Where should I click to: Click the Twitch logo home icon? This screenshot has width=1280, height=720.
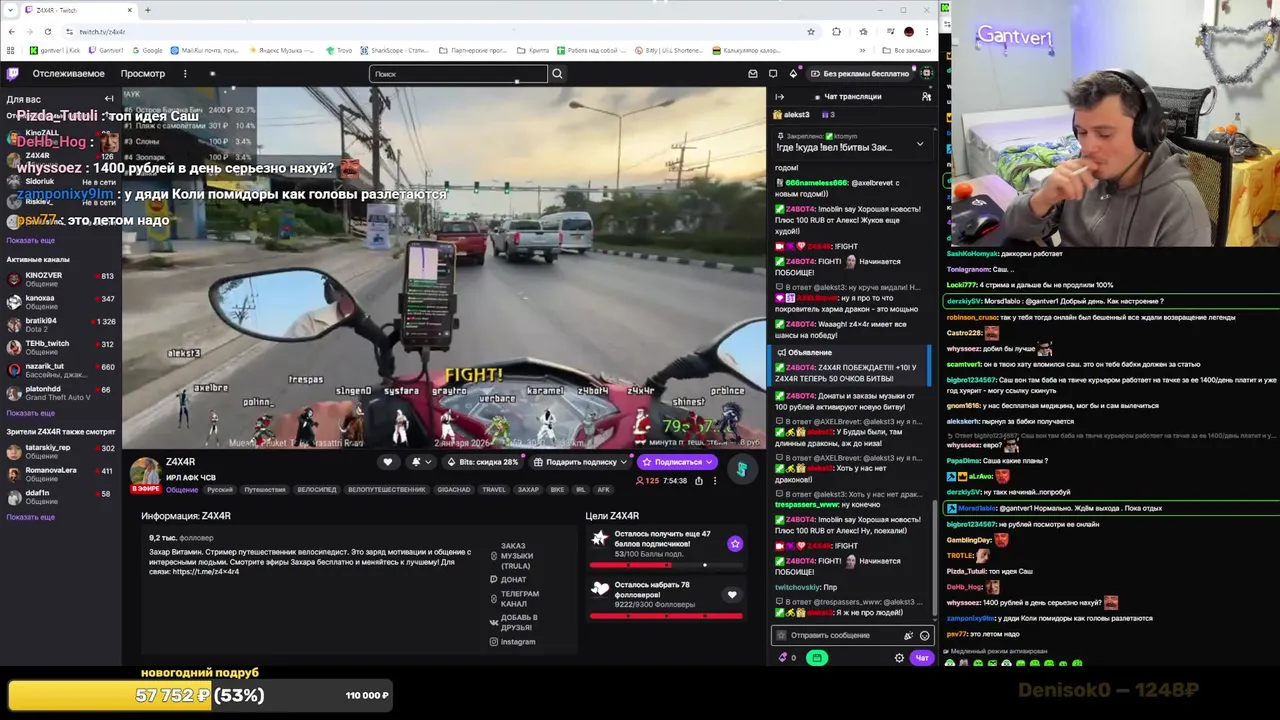click(12, 73)
